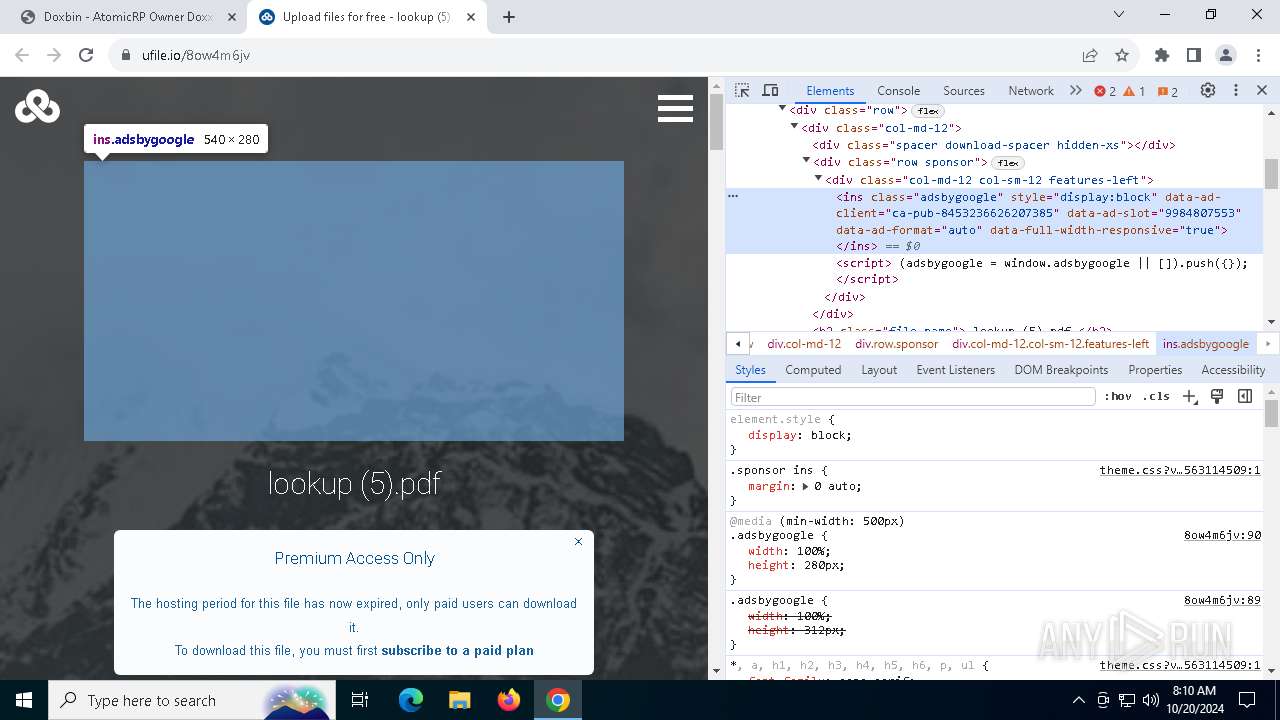Close the Premium Access Only popup
1280x720 pixels.
tap(578, 541)
